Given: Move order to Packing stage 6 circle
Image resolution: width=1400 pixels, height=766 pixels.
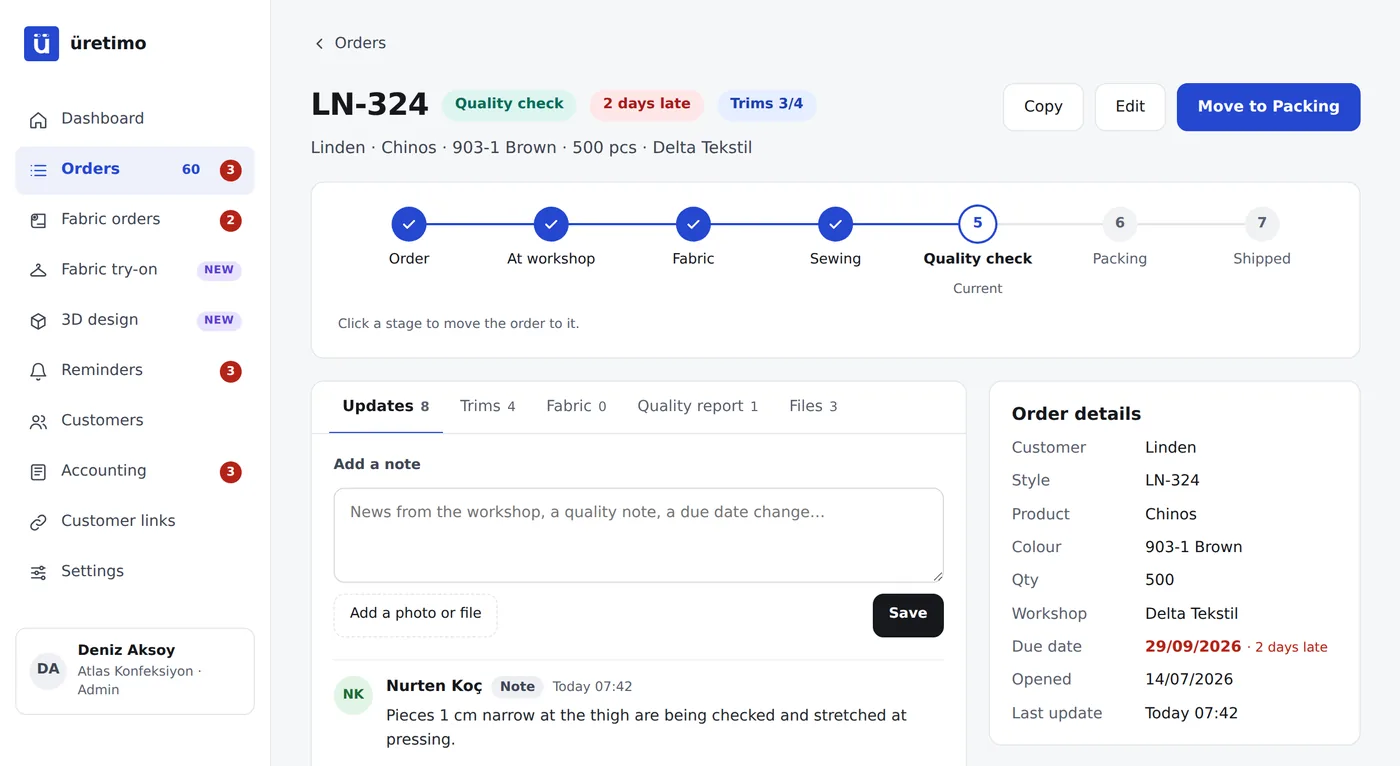Looking at the screenshot, I should [1120, 224].
